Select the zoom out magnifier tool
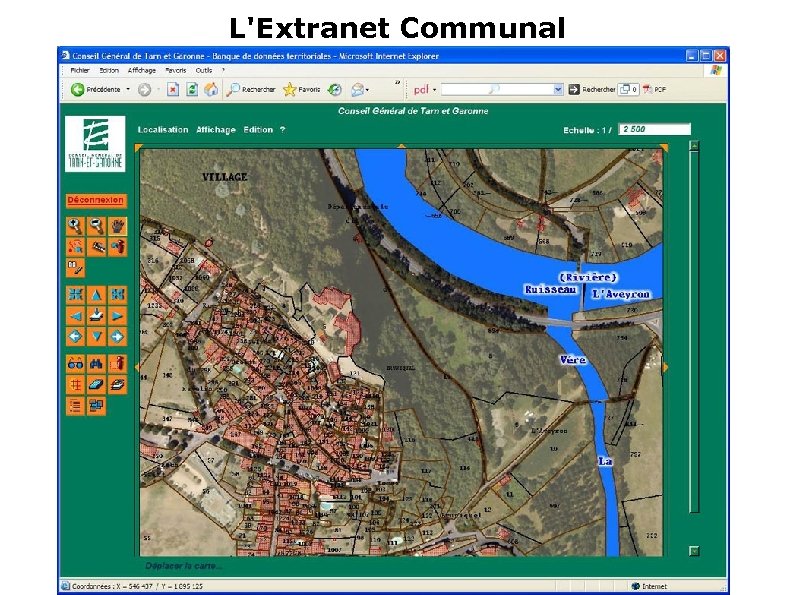Image resolution: width=794 pixels, height=595 pixels. tap(96, 226)
